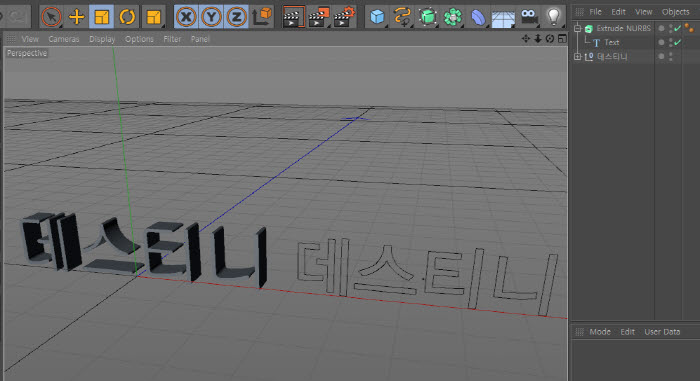This screenshot has width=700, height=381.
Task: Toggle the viewport maximize layout icon
Action: pos(562,39)
